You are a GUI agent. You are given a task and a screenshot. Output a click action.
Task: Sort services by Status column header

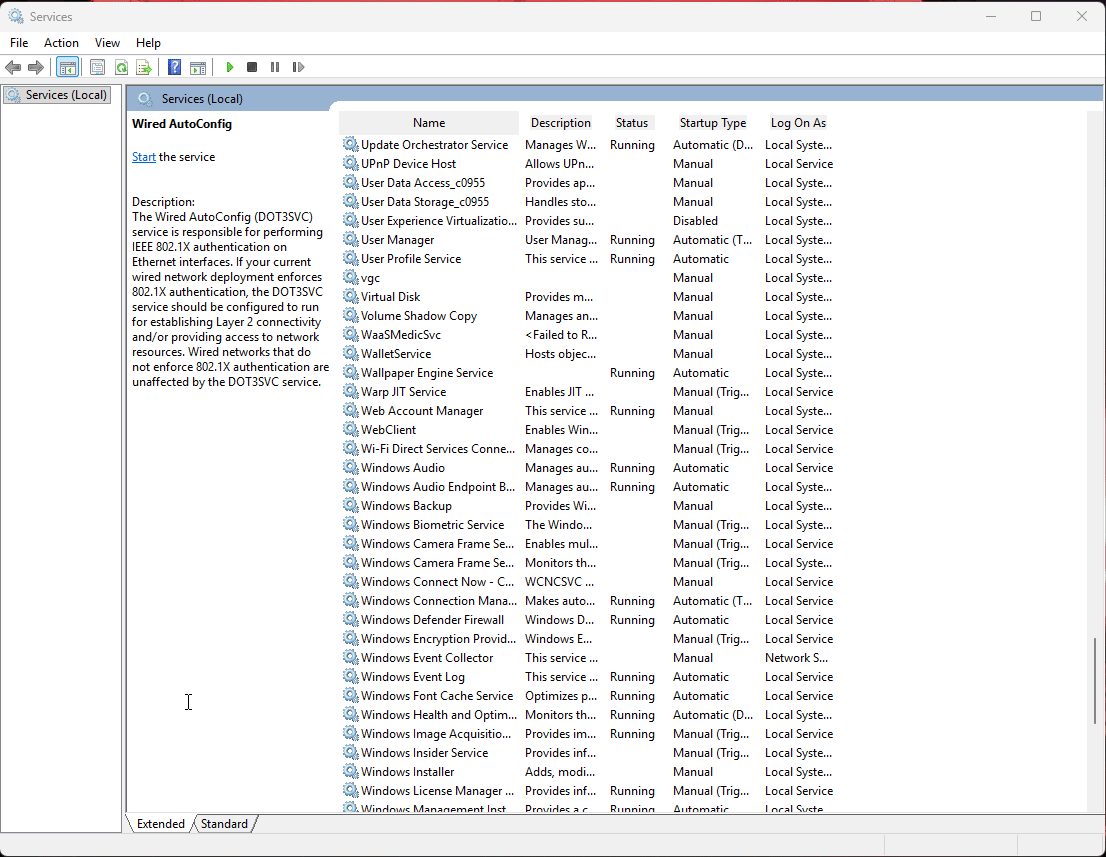[631, 123]
